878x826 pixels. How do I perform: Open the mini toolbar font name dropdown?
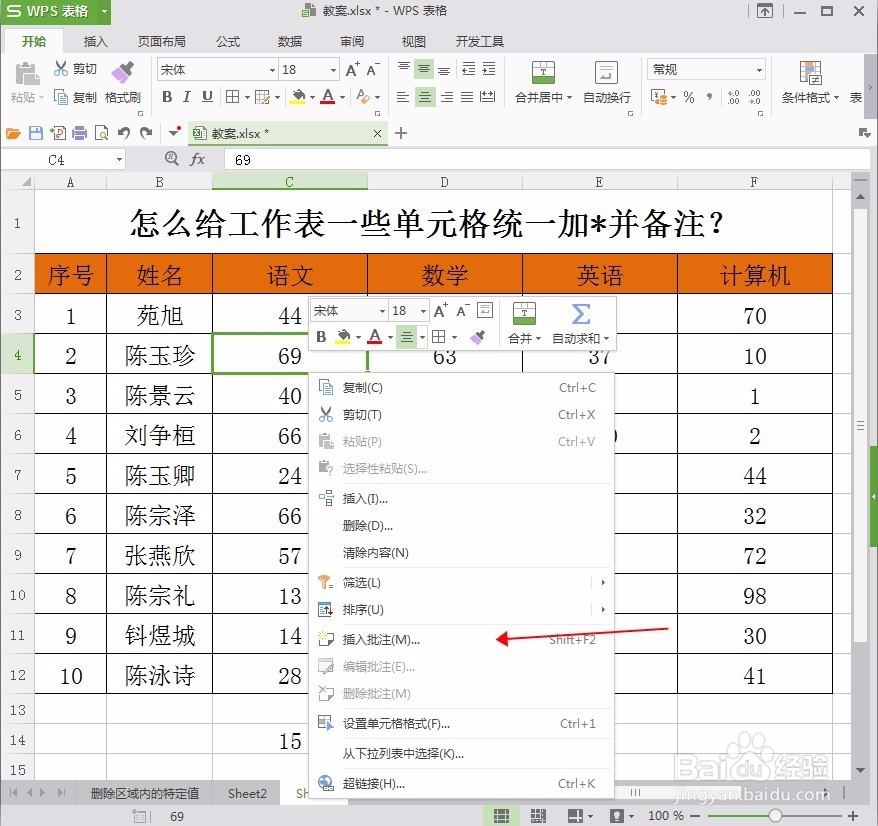click(382, 311)
